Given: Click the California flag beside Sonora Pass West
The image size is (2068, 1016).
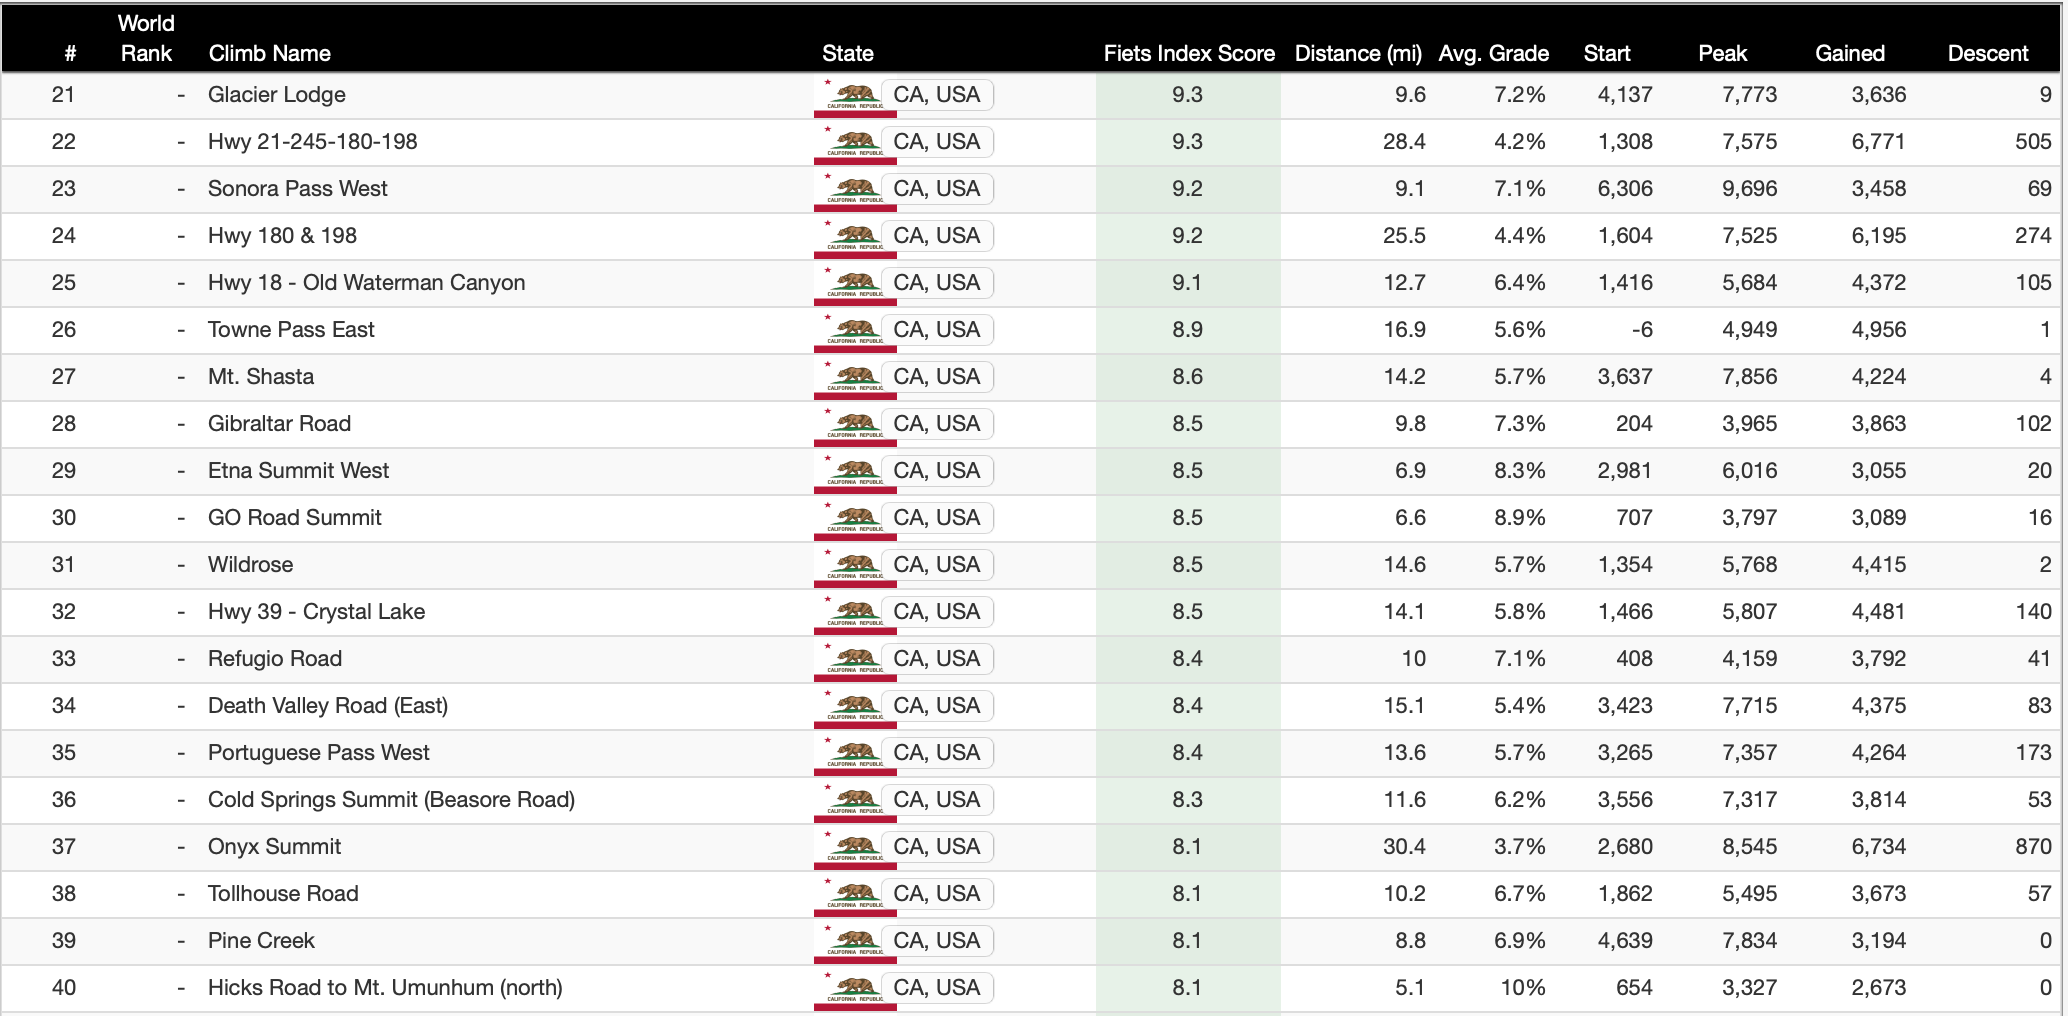Looking at the screenshot, I should tap(855, 190).
